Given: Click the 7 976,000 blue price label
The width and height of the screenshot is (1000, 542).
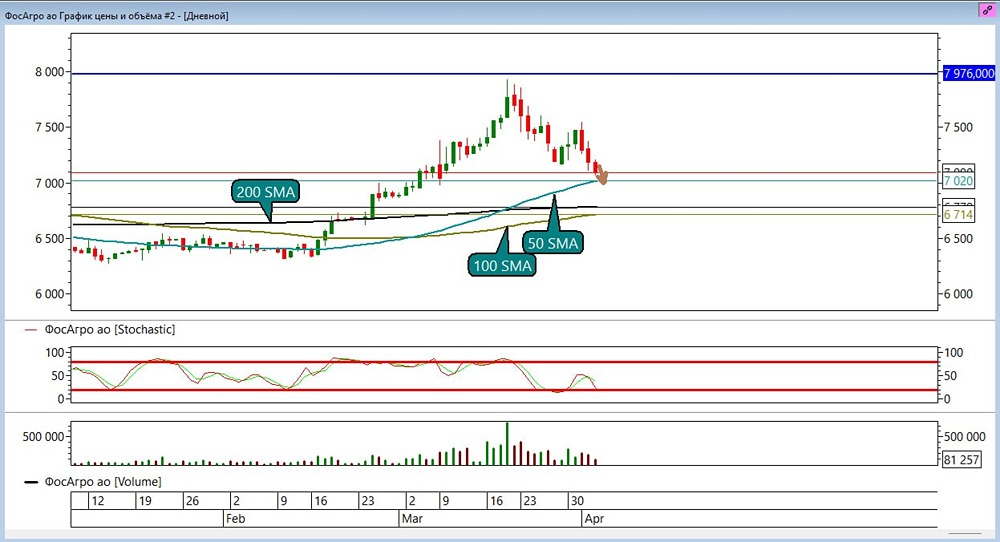Looking at the screenshot, I should tap(969, 73).
